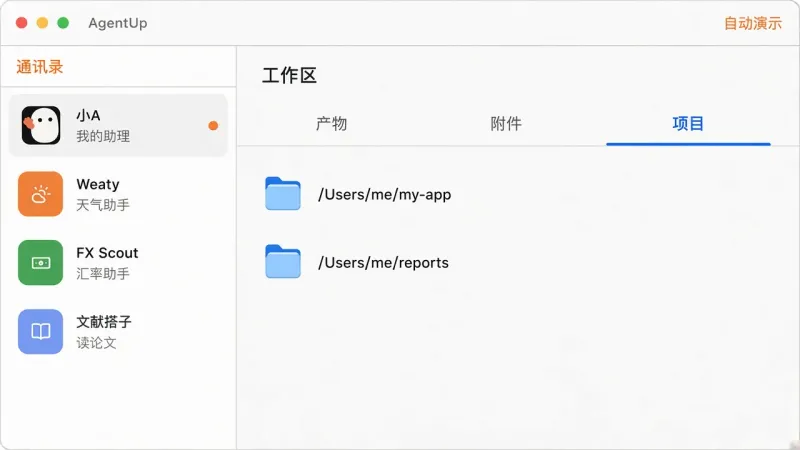Image resolution: width=800 pixels, height=450 pixels.
Task: Click the FX Scout money icon
Action: (x=40, y=263)
